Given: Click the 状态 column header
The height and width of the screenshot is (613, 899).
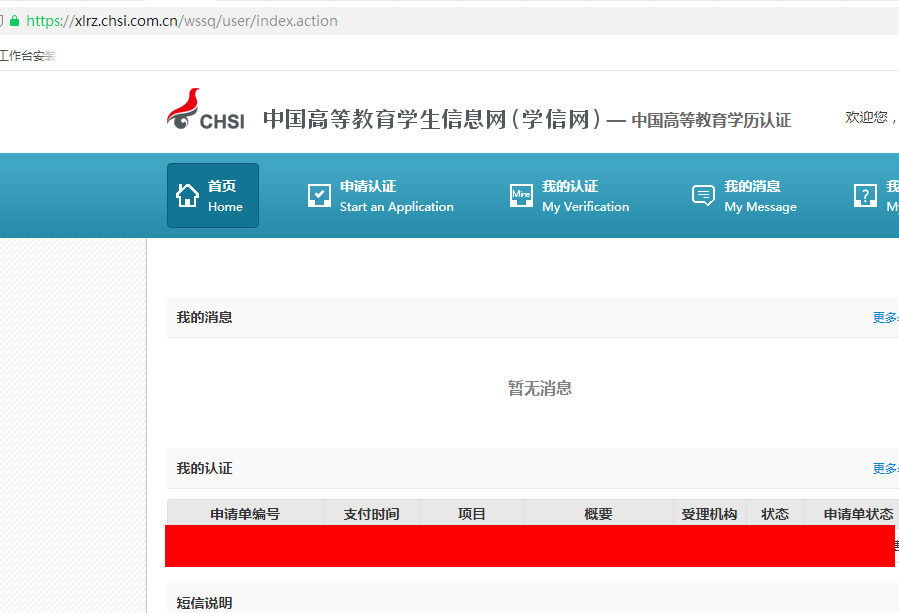Looking at the screenshot, I should pos(775,514).
